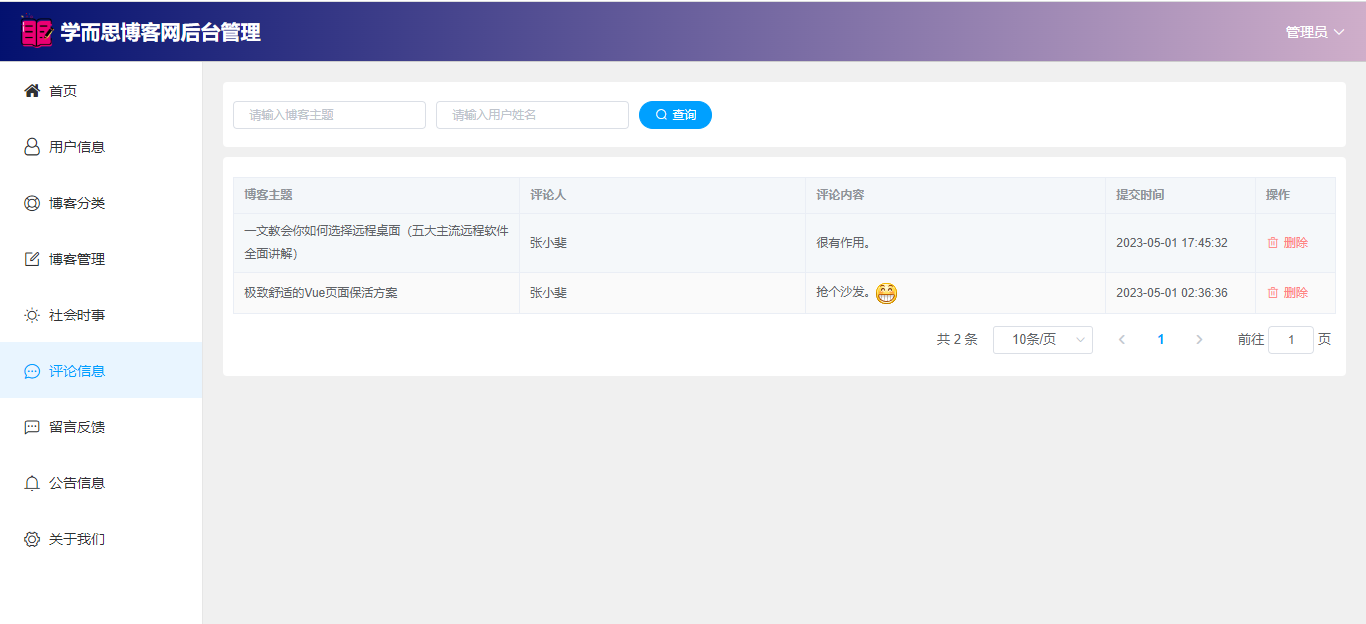
Task: Click the book logo in header
Action: (36, 32)
